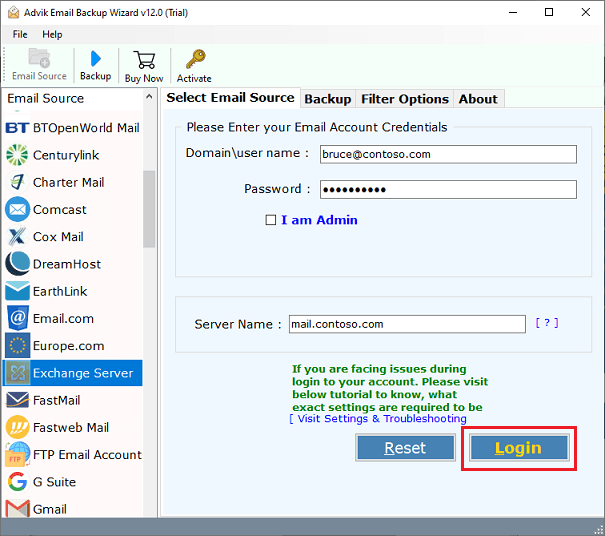Choose G Suite text in source list
Screen dimensions: 605x536
(54, 482)
